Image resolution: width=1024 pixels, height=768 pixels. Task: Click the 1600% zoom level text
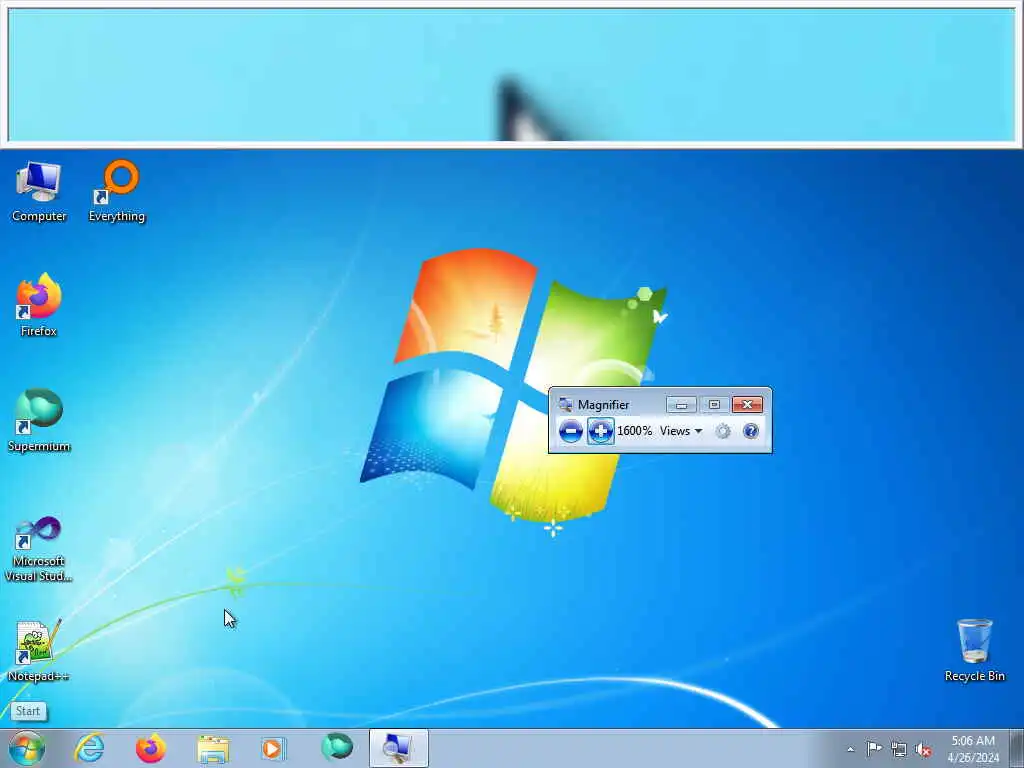634,431
